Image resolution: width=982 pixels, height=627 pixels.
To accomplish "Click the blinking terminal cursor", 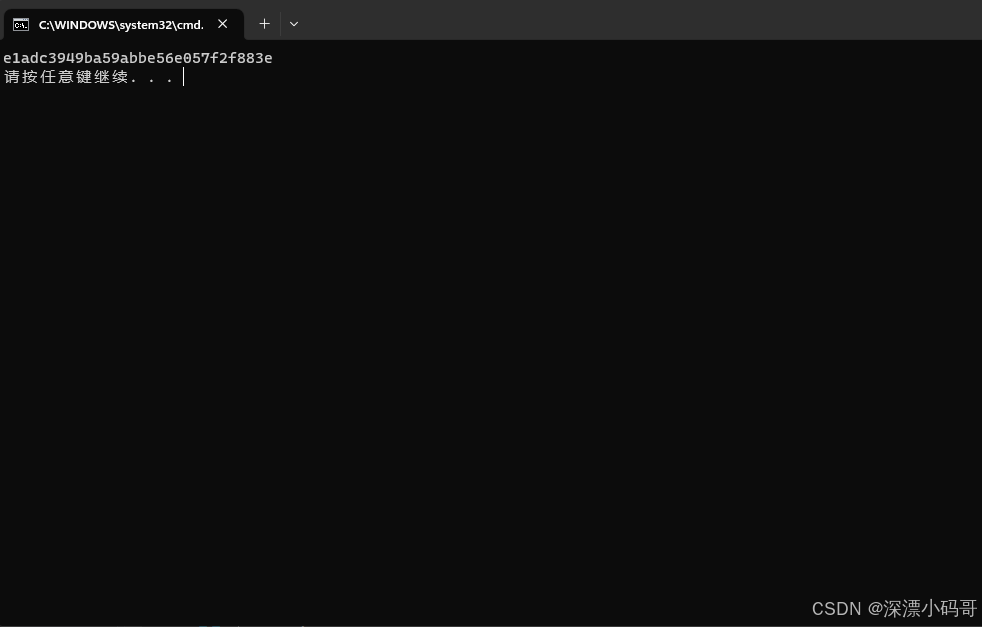I will 183,77.
